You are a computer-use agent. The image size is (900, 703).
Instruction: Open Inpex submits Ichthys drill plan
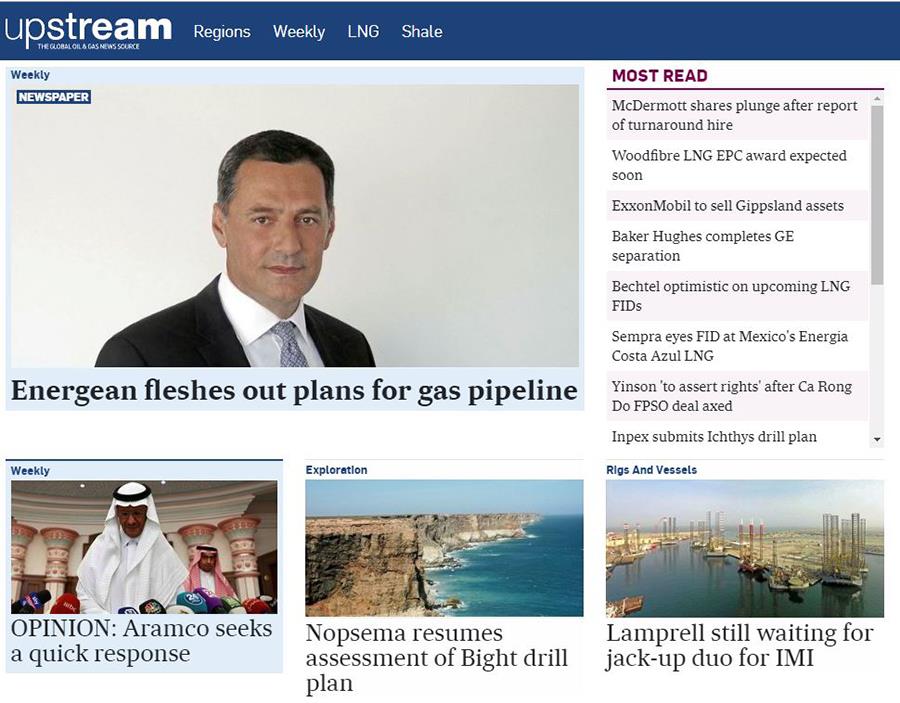click(714, 437)
